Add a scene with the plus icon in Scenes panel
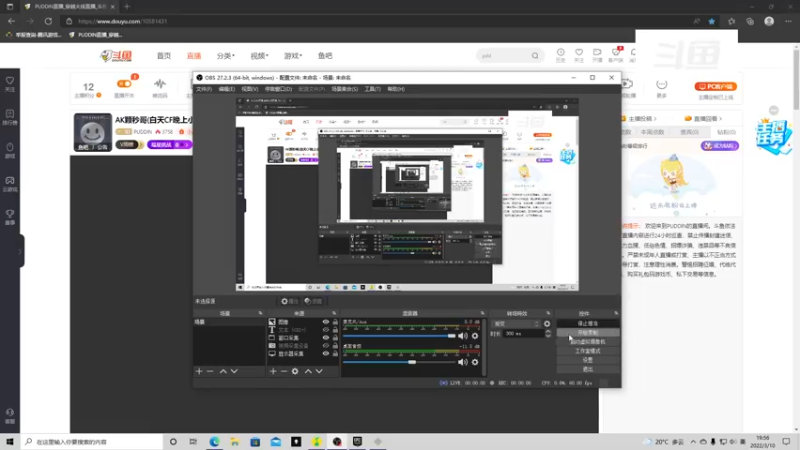Viewport: 800px width, 450px height. (x=199, y=371)
